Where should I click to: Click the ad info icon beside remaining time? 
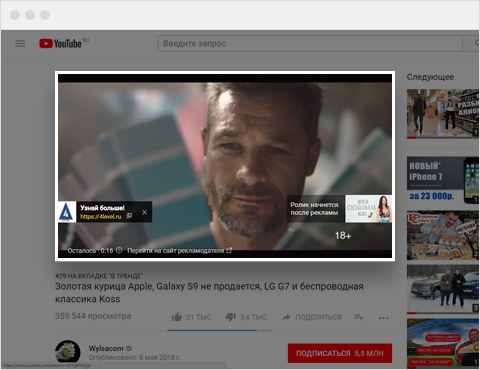[119, 250]
